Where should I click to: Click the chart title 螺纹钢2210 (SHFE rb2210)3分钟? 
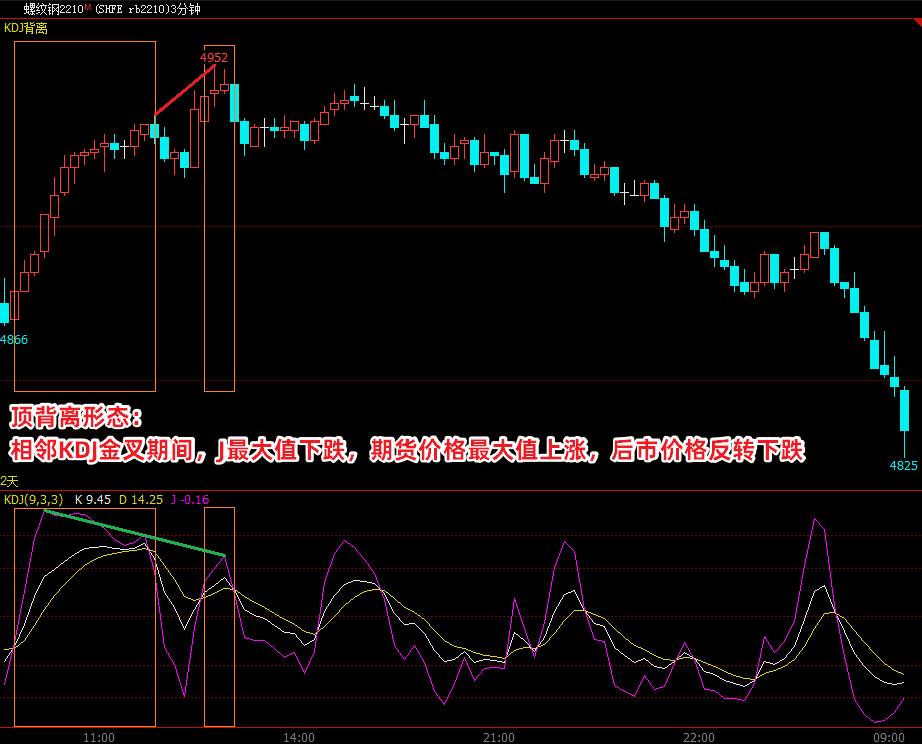coord(112,9)
